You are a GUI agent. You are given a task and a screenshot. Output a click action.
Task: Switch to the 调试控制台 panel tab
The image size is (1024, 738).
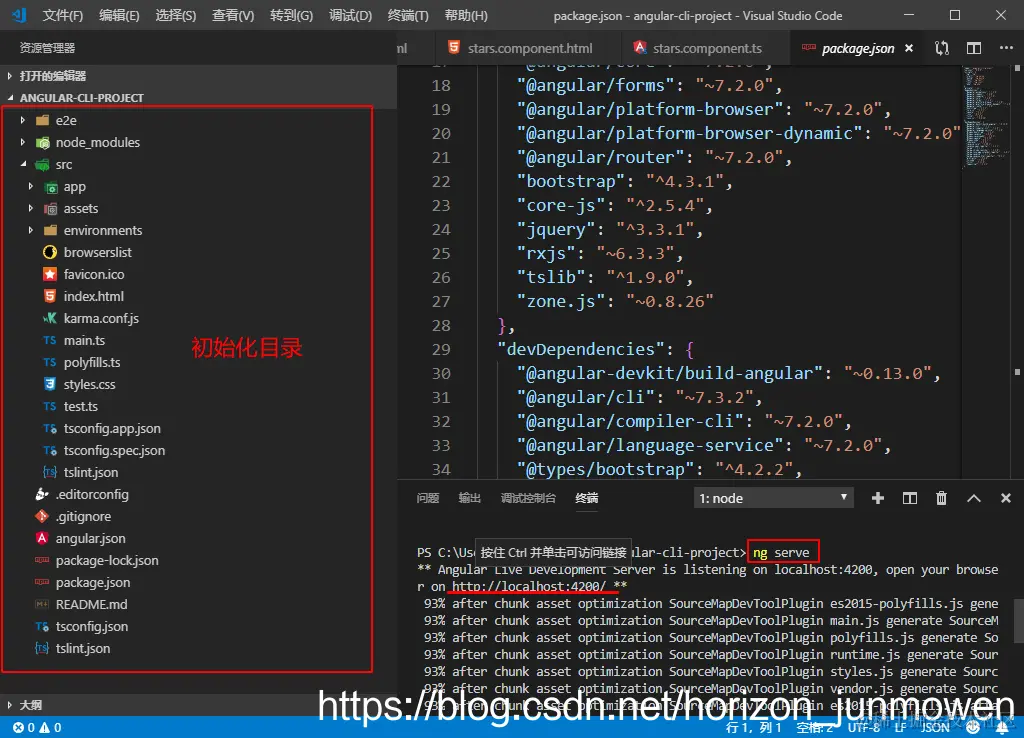(528, 498)
